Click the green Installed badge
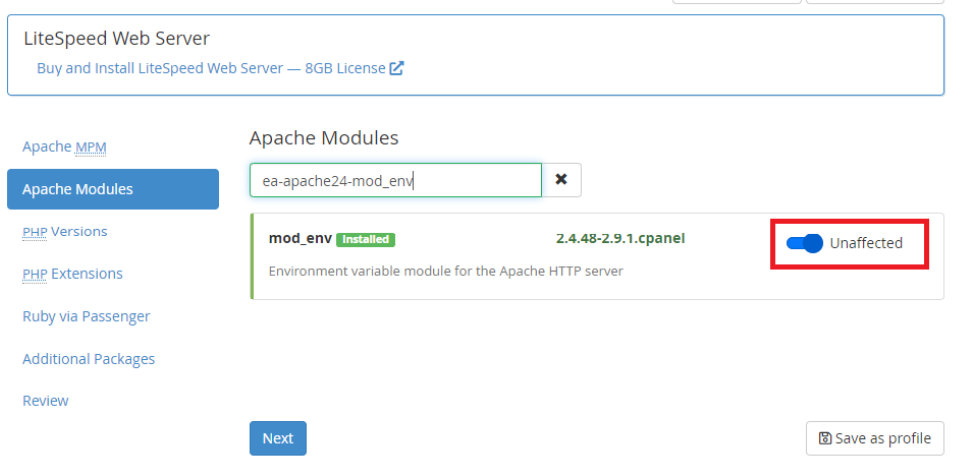Viewport: 973px width, 464px height. click(365, 239)
